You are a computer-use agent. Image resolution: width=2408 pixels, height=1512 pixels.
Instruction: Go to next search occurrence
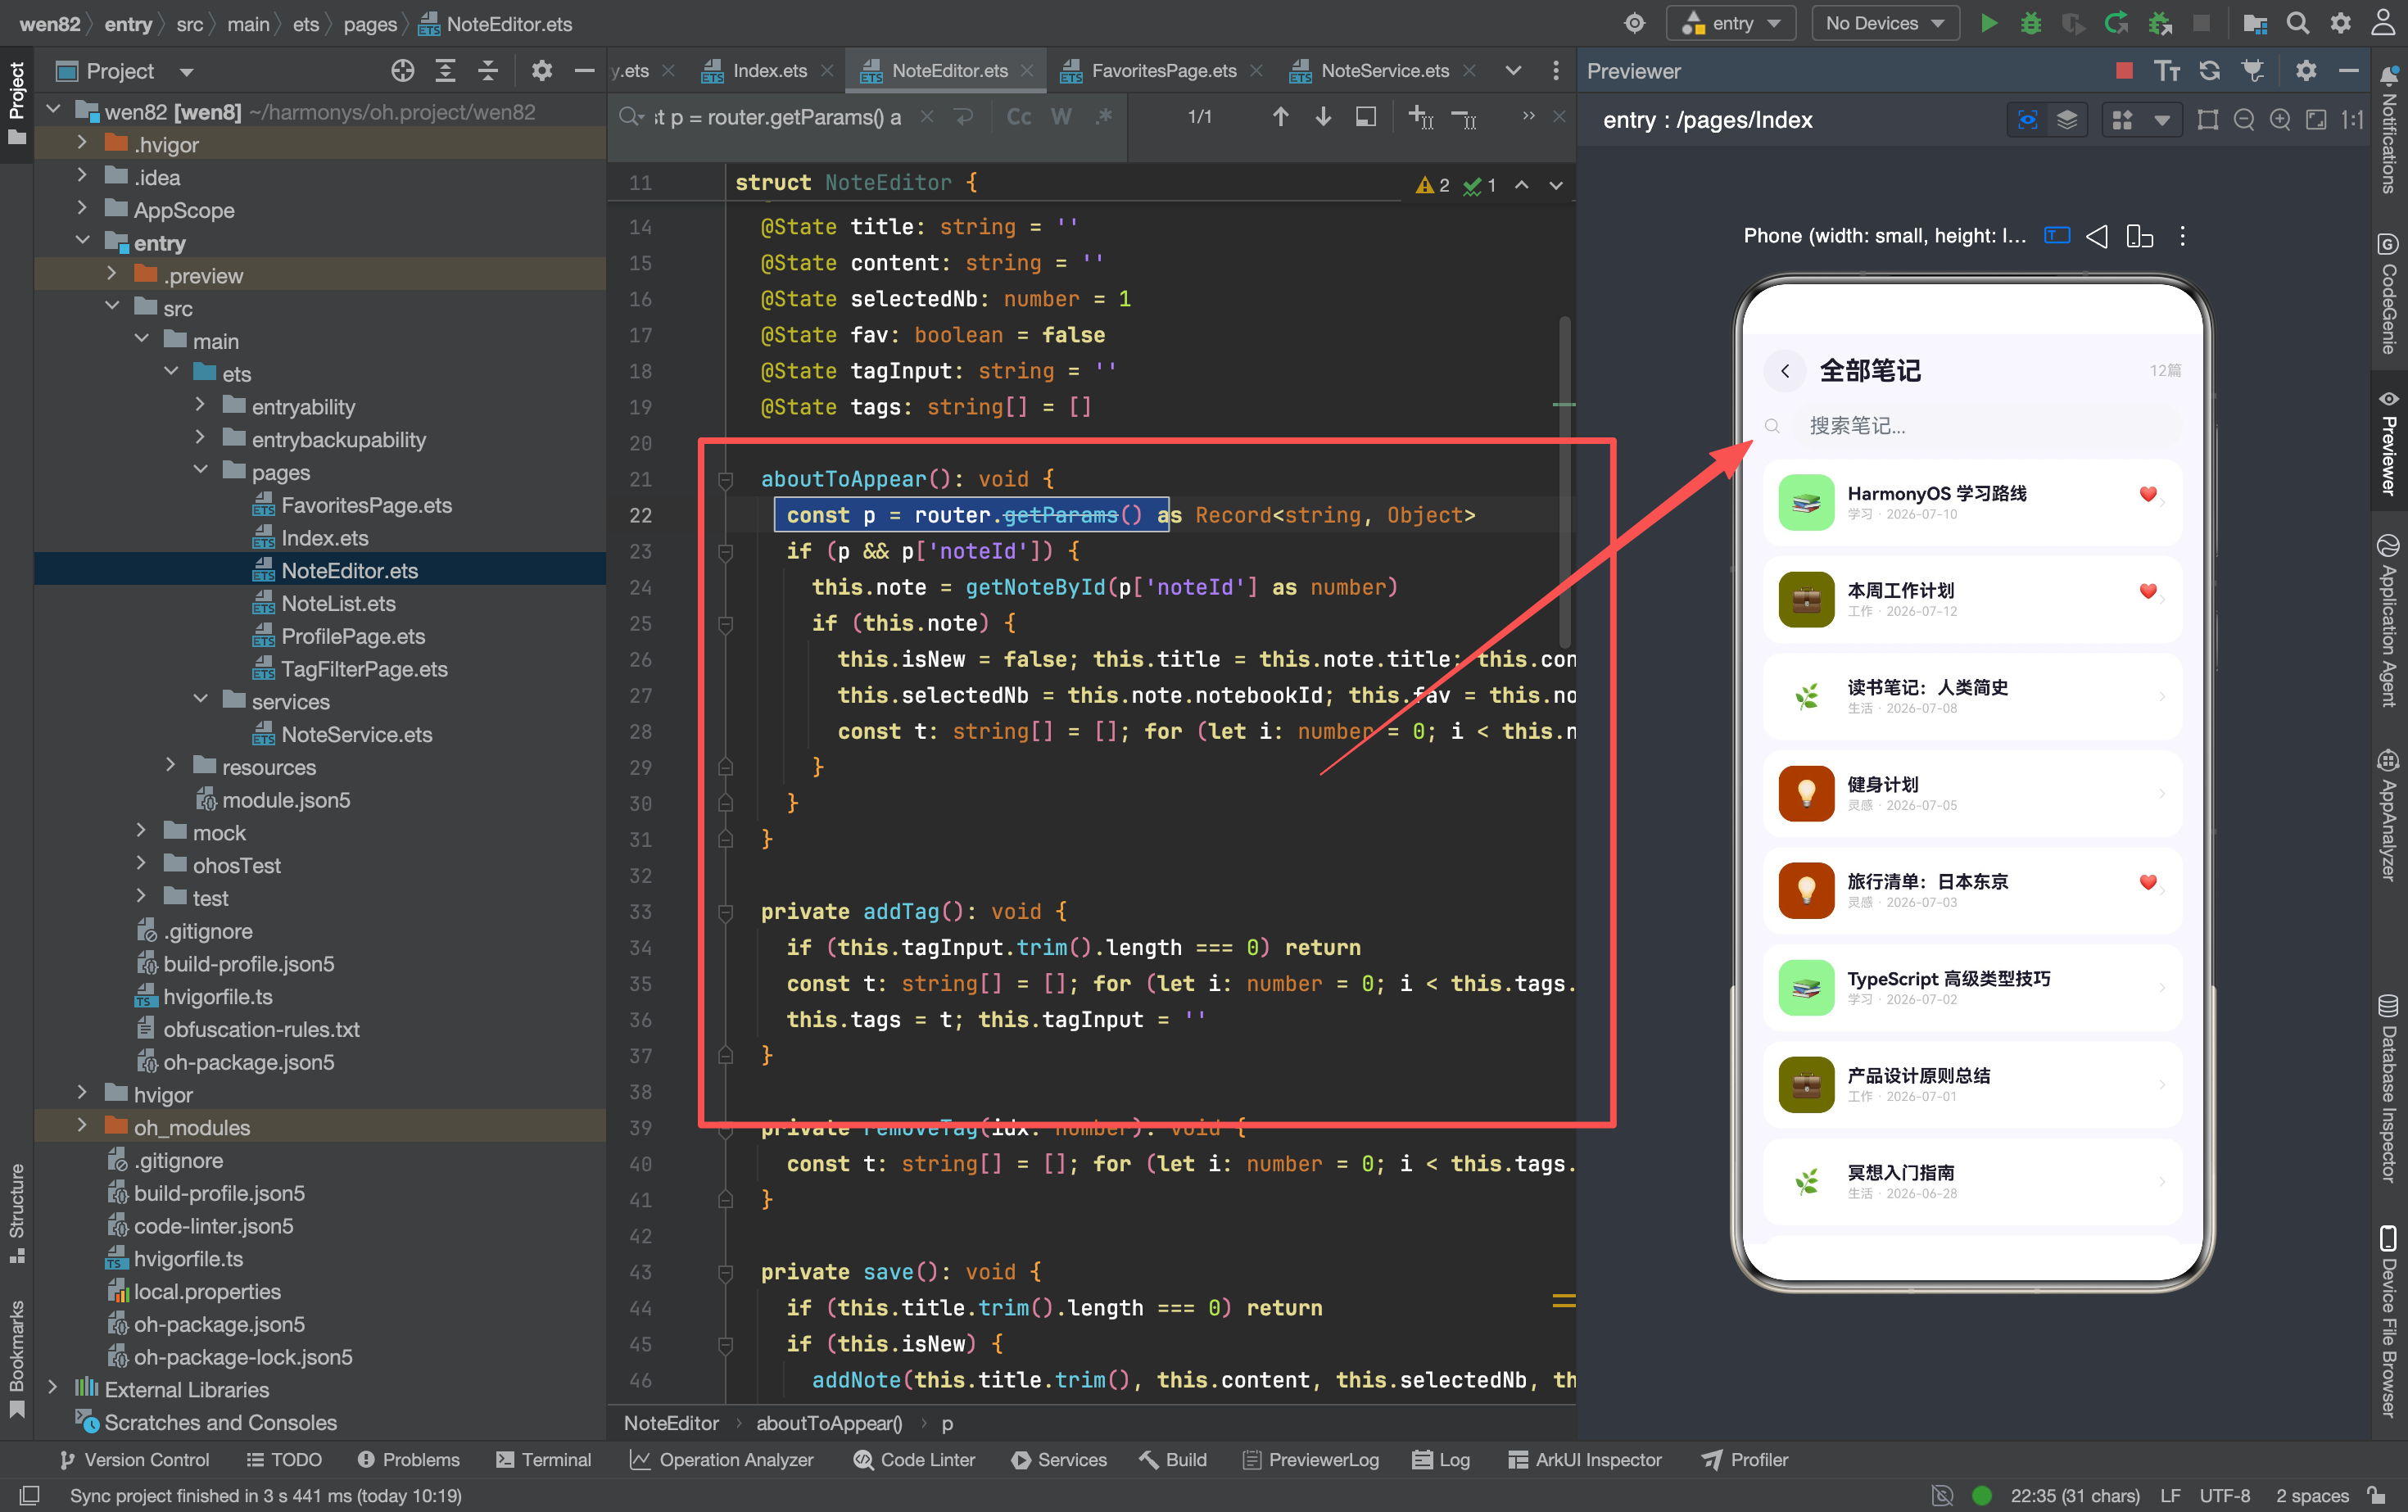[1323, 117]
